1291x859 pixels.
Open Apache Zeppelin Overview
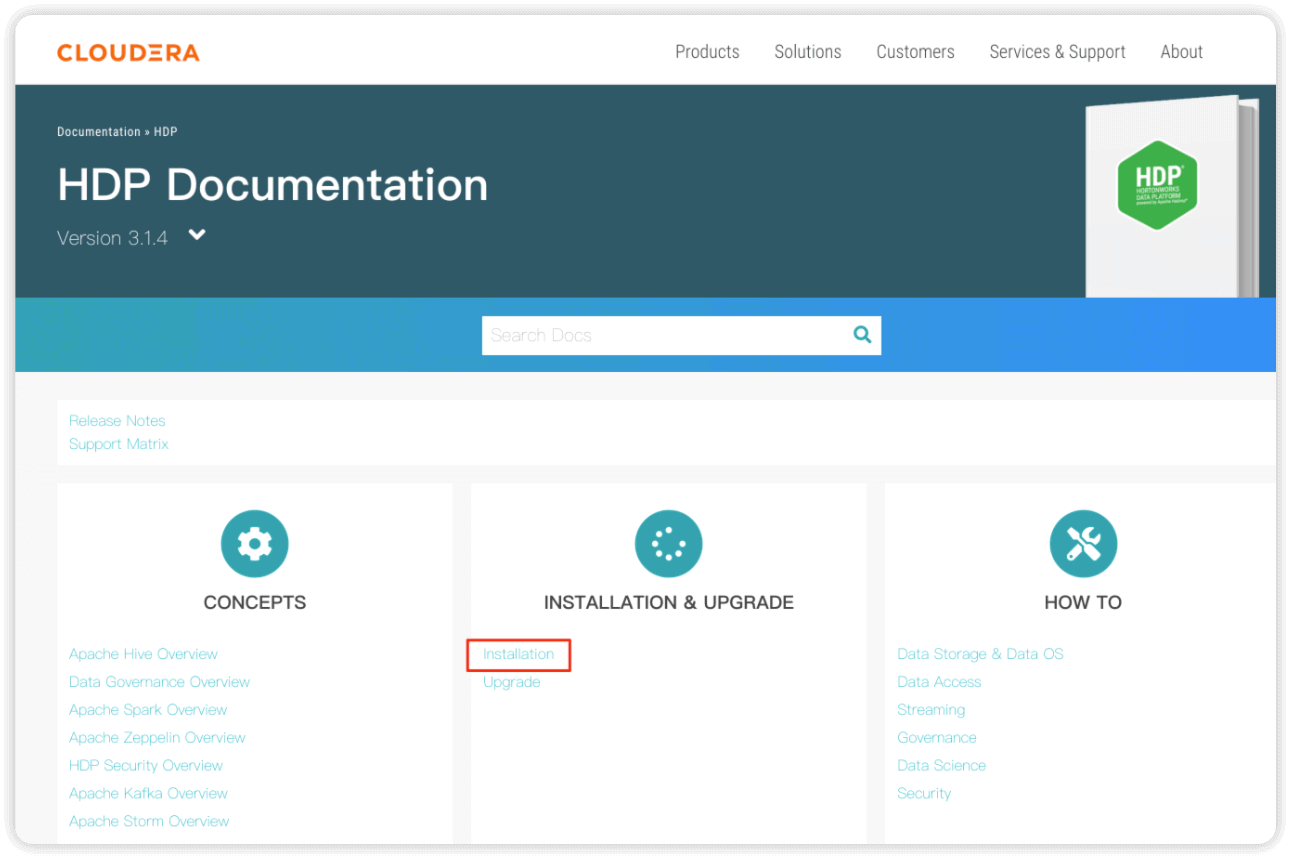coord(157,738)
